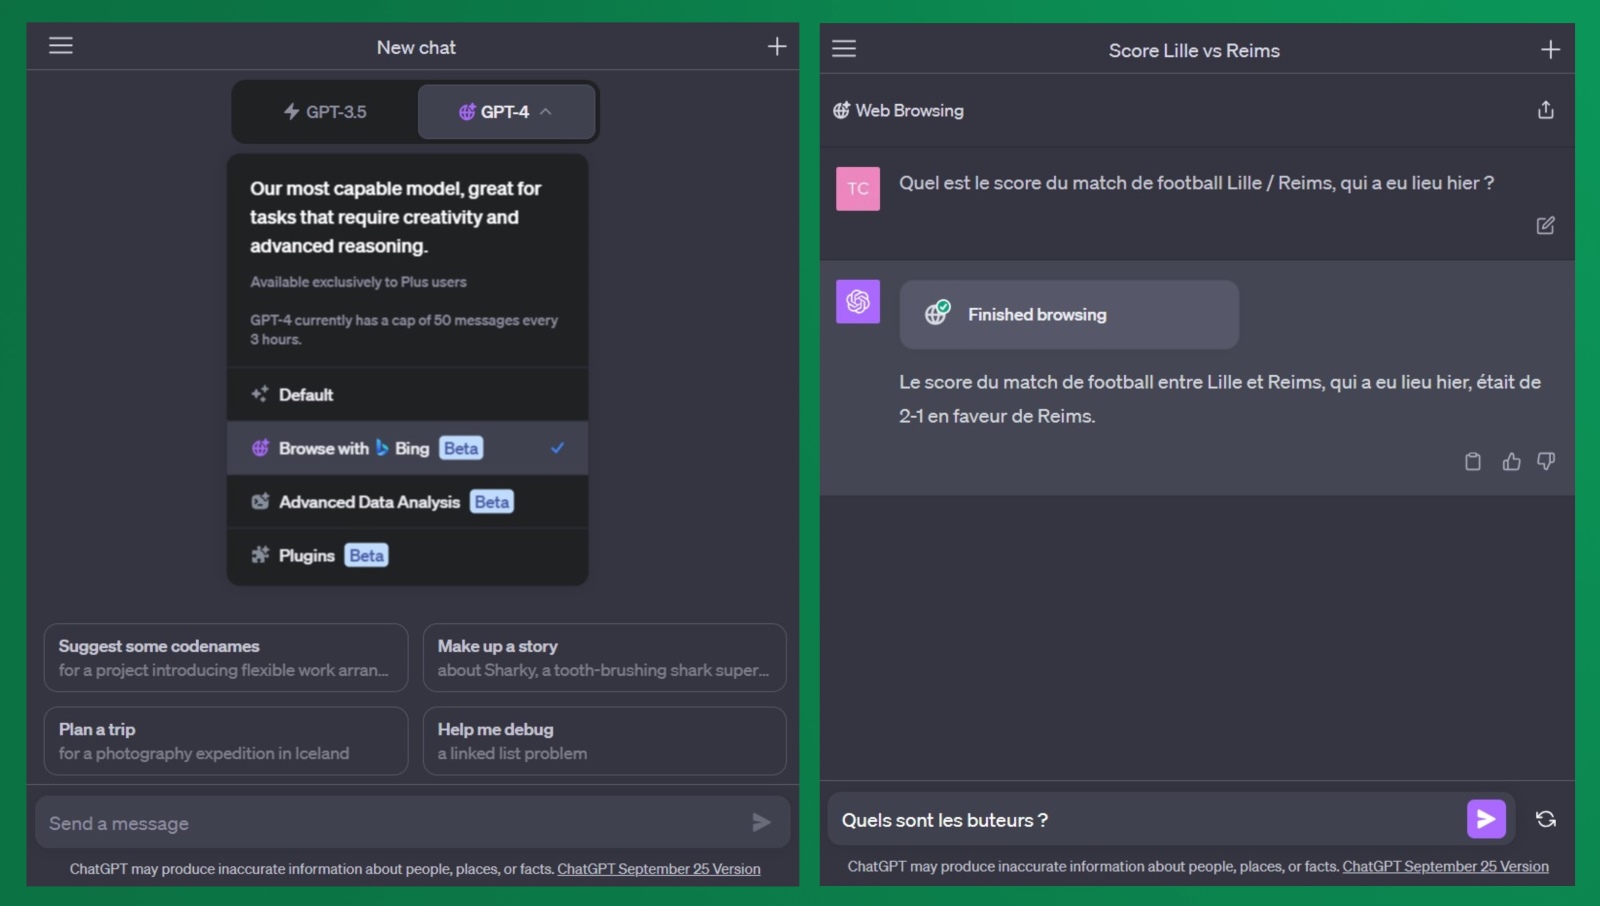Click the edit message pencil icon
Viewport: 1600px width, 906px height.
pyautogui.click(x=1545, y=225)
